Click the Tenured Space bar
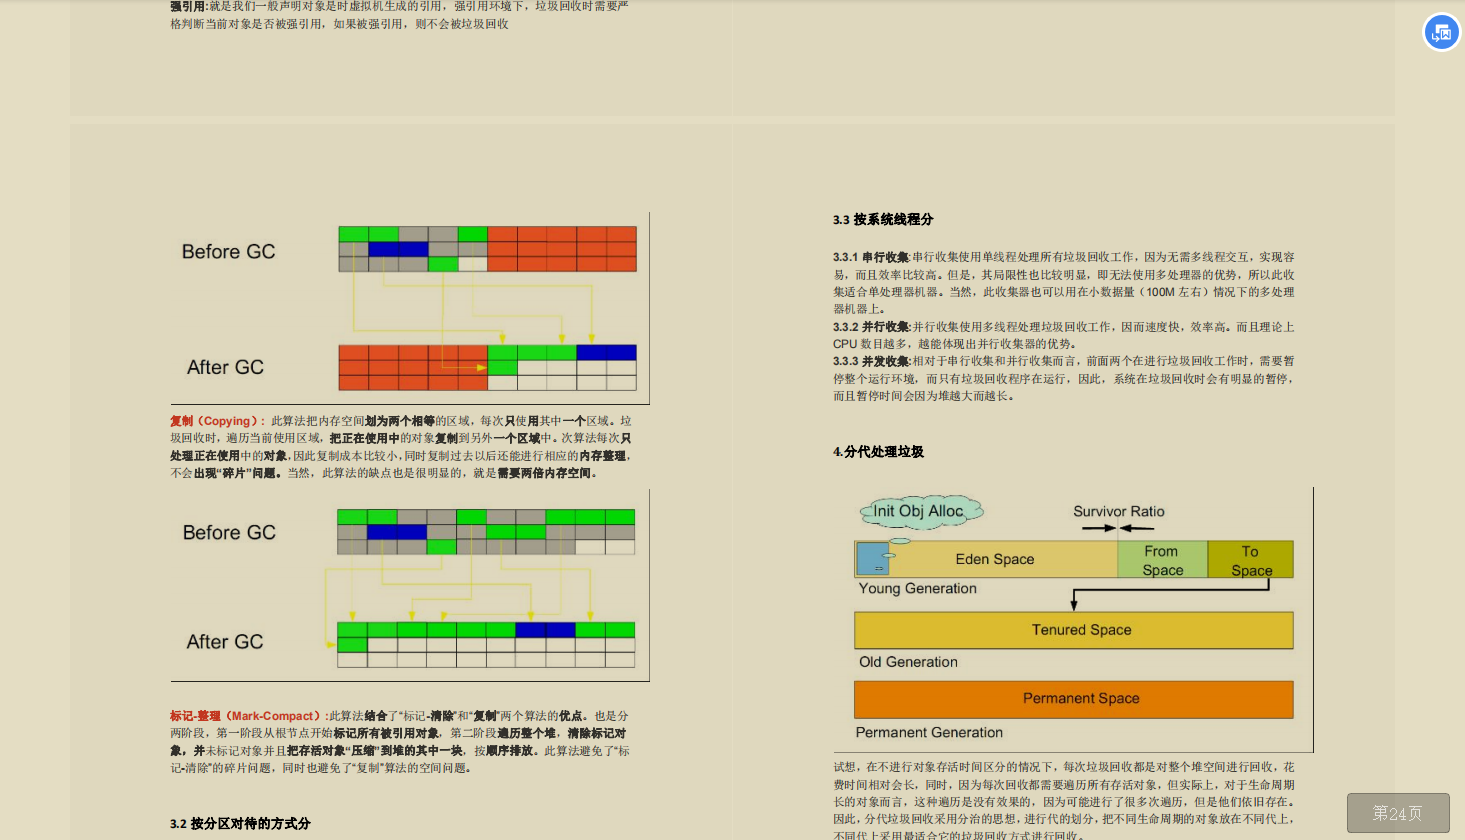Viewport: 1465px width, 840px height. (1074, 630)
